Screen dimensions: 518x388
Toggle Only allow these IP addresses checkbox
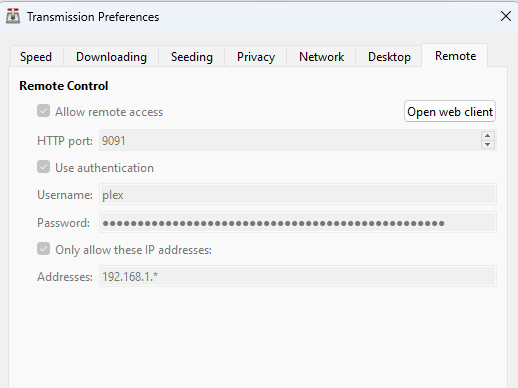44,249
